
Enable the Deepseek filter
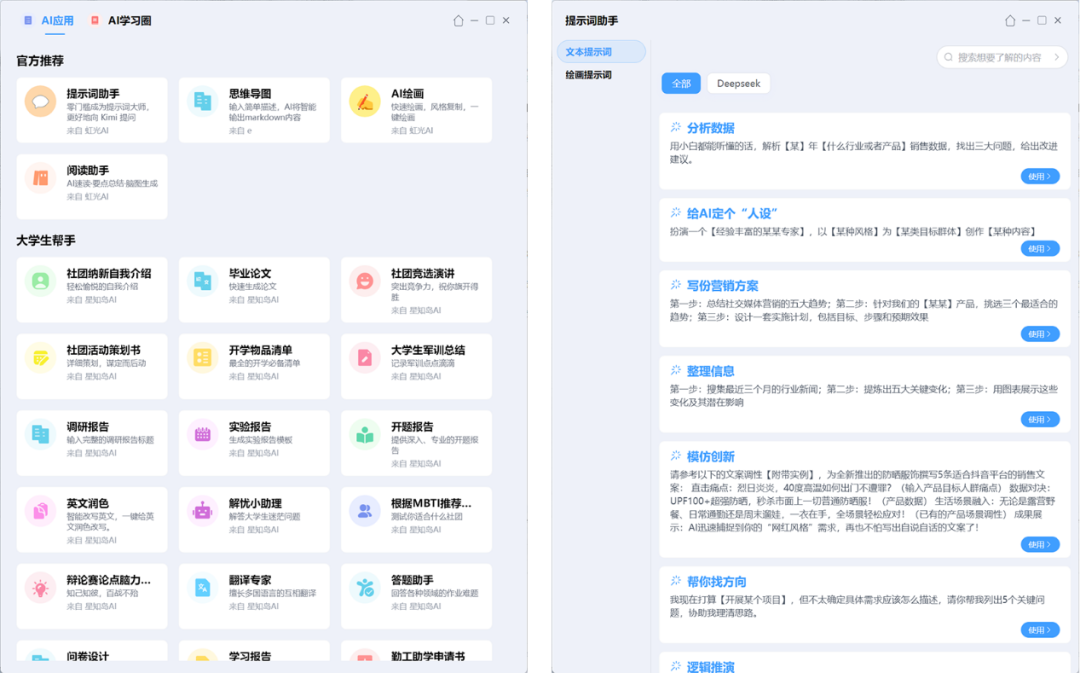click(738, 83)
